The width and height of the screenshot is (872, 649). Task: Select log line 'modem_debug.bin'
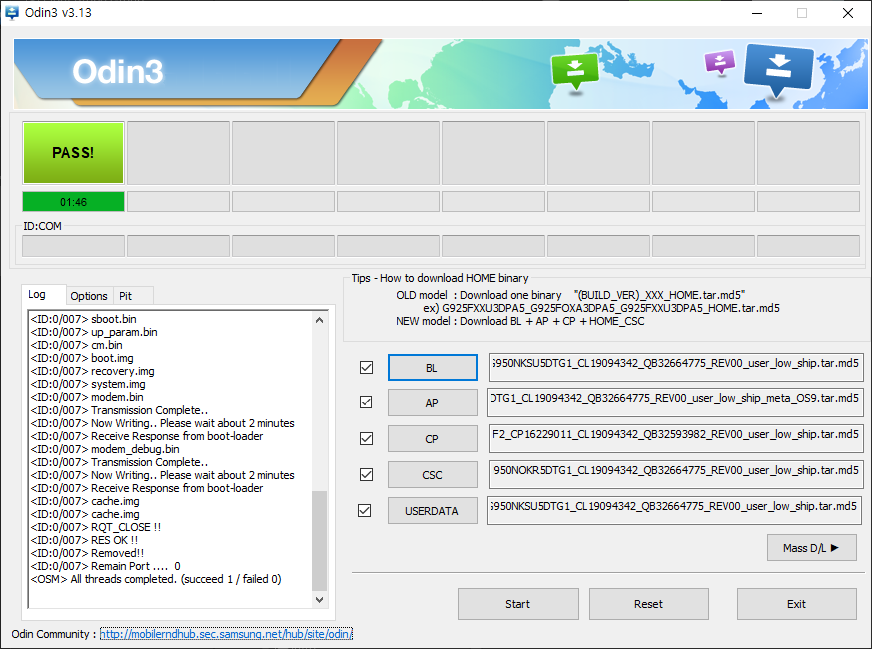coord(105,449)
